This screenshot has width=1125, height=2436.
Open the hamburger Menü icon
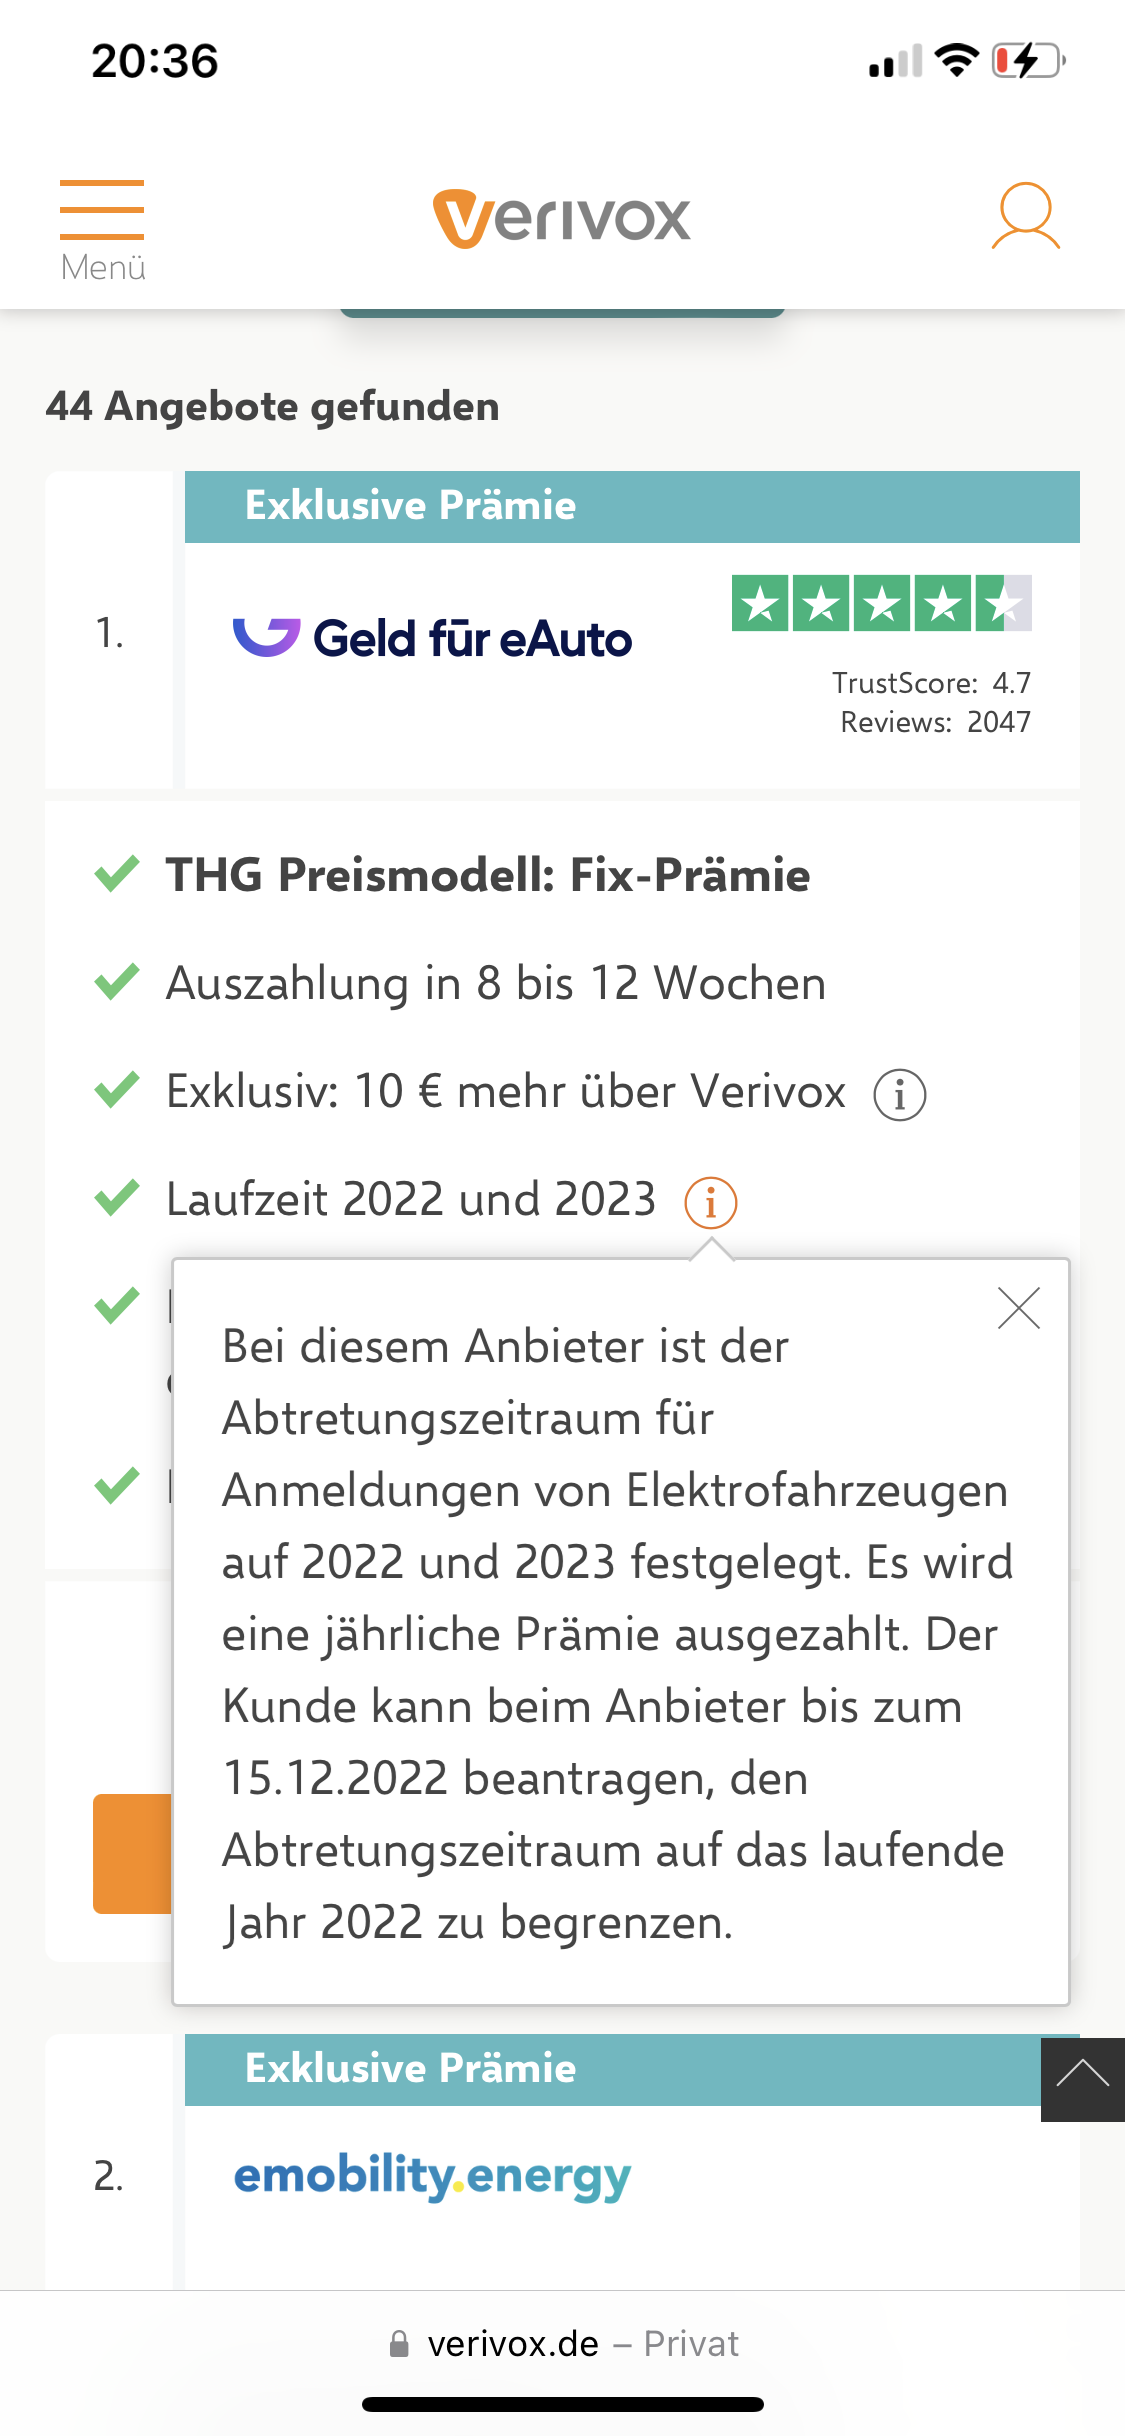pyautogui.click(x=102, y=210)
